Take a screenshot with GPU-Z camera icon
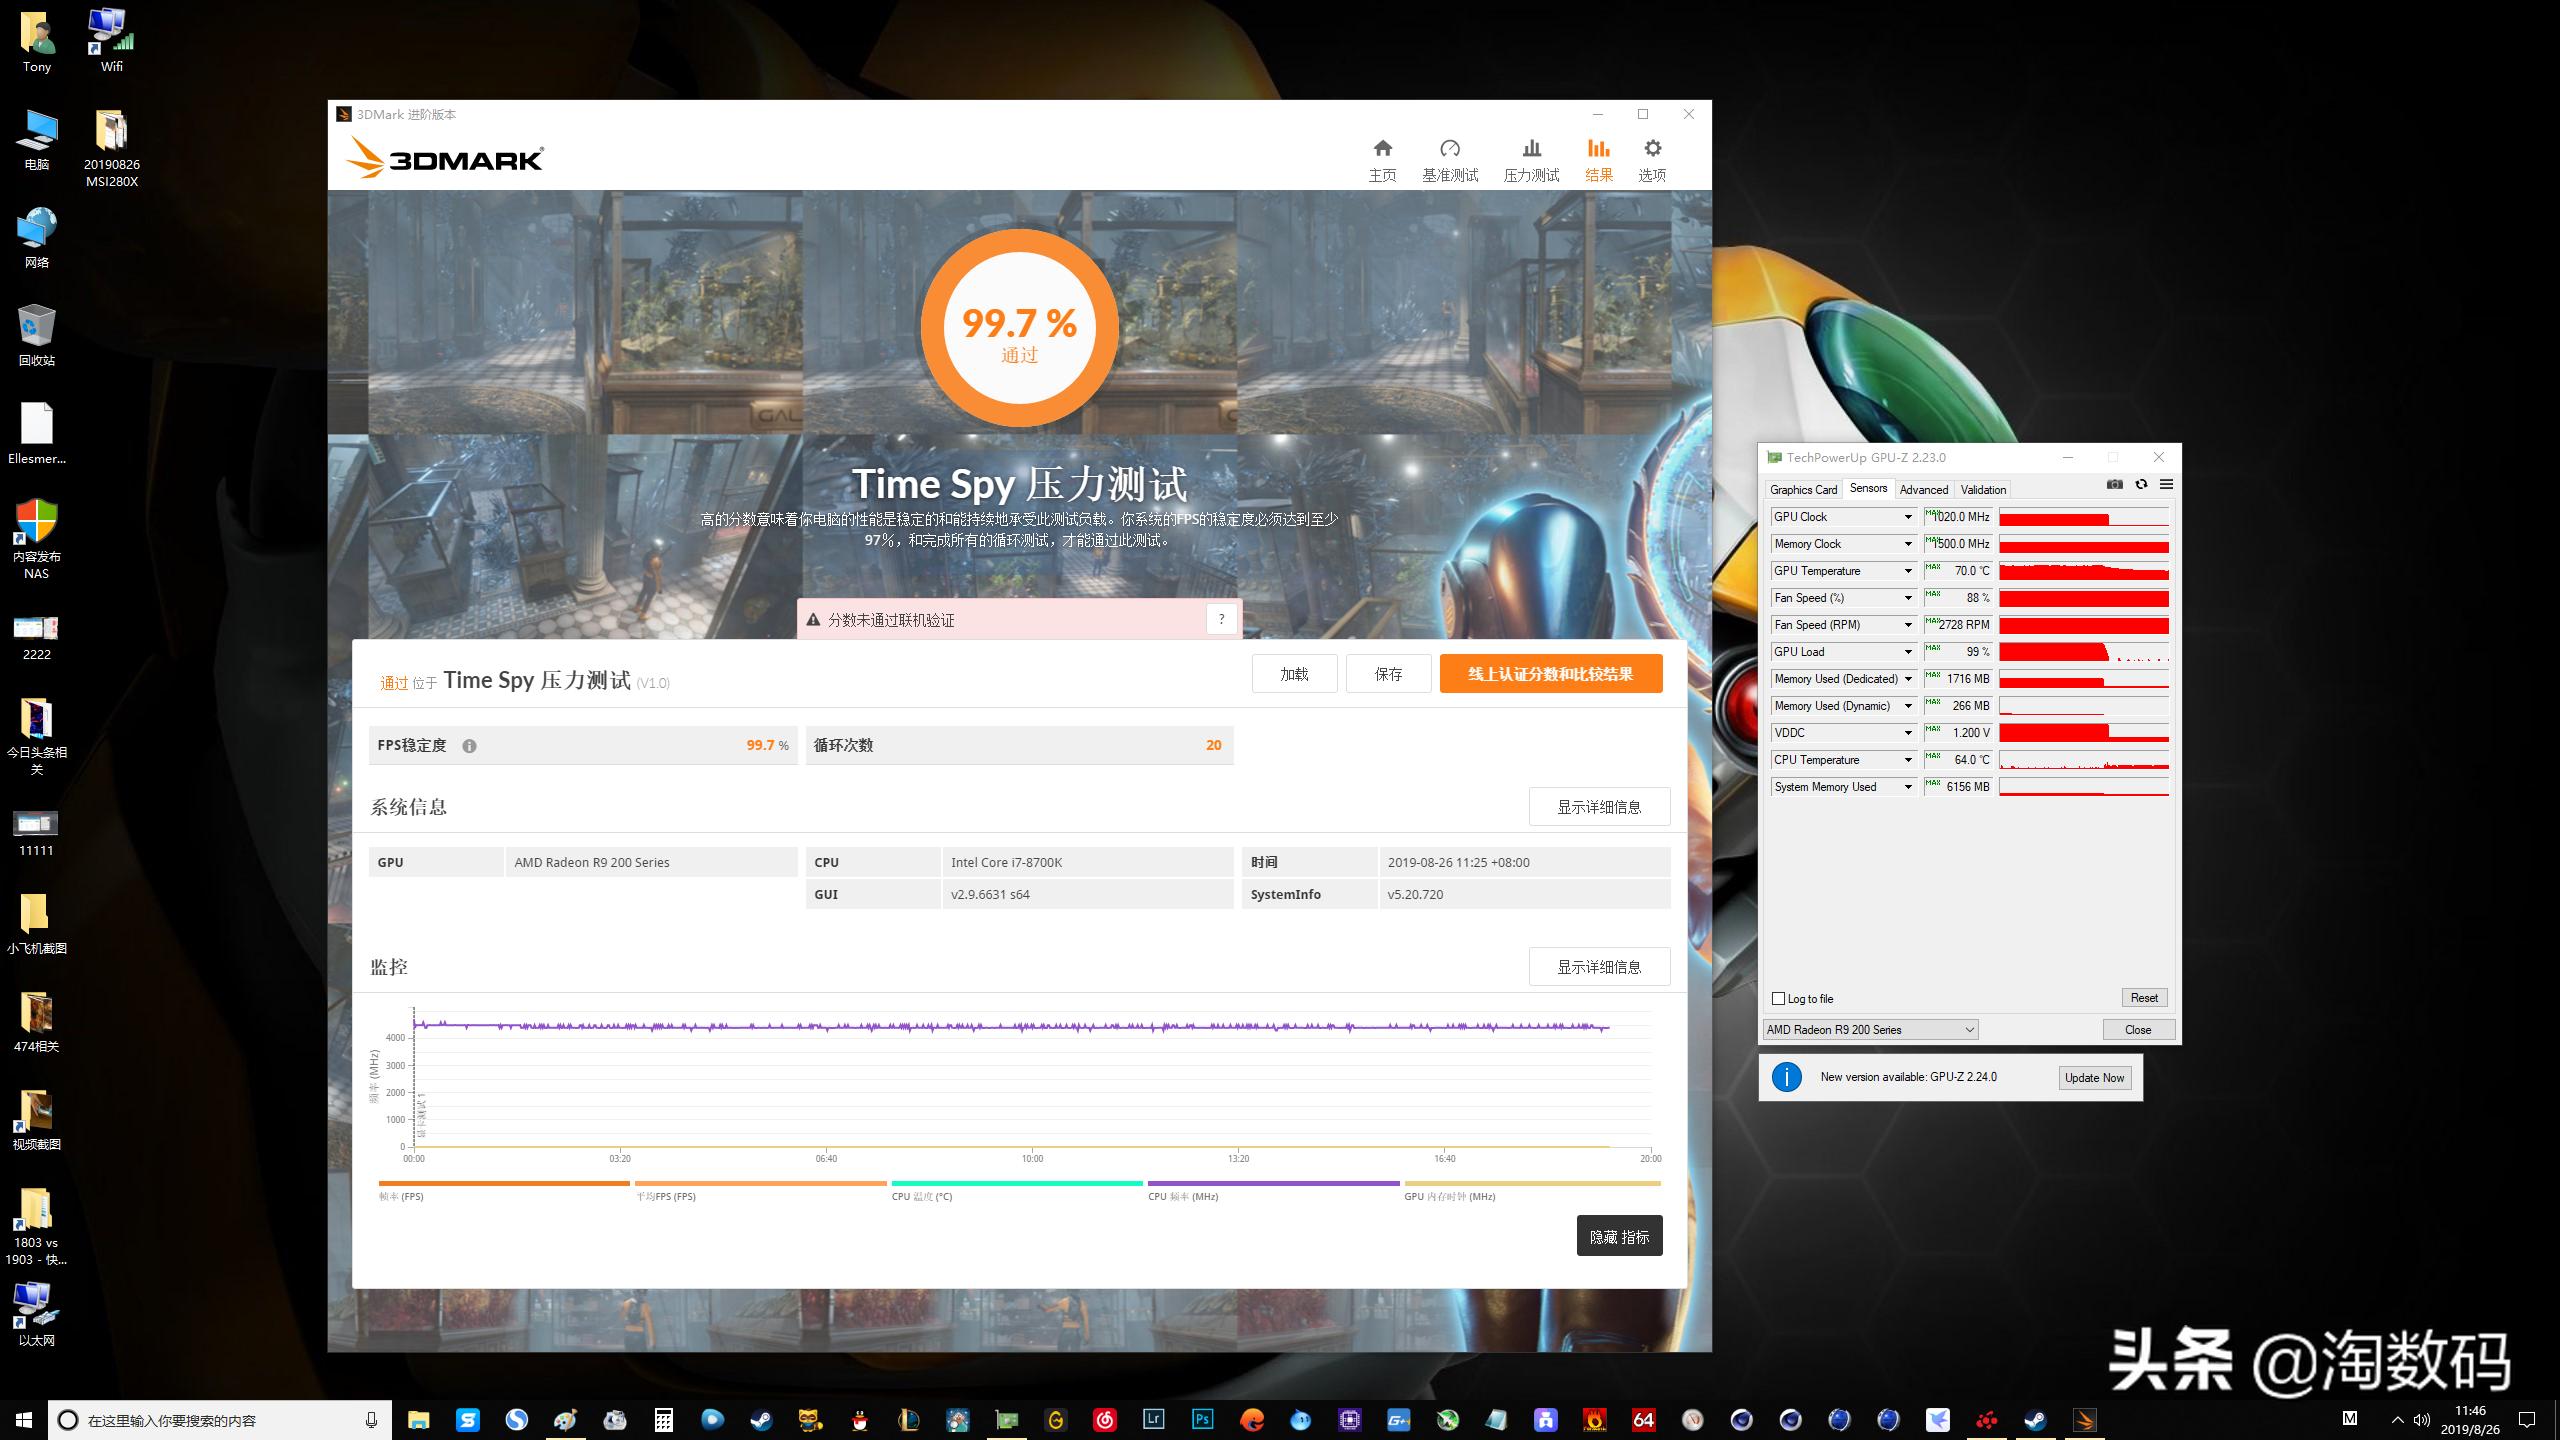The height and width of the screenshot is (1440, 2560). tap(2114, 484)
